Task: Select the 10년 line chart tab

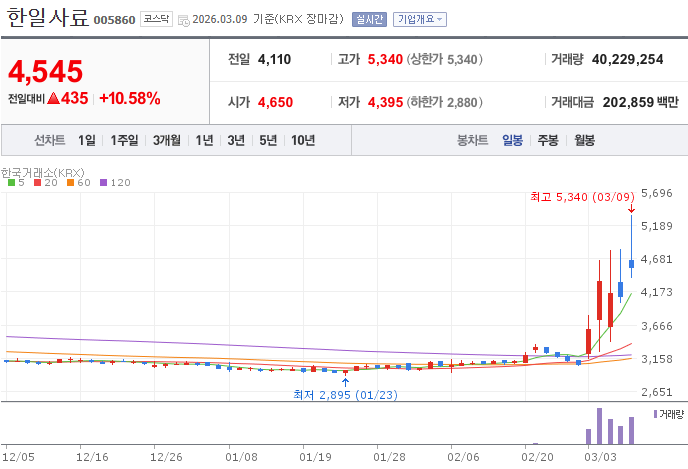Action: [303, 140]
